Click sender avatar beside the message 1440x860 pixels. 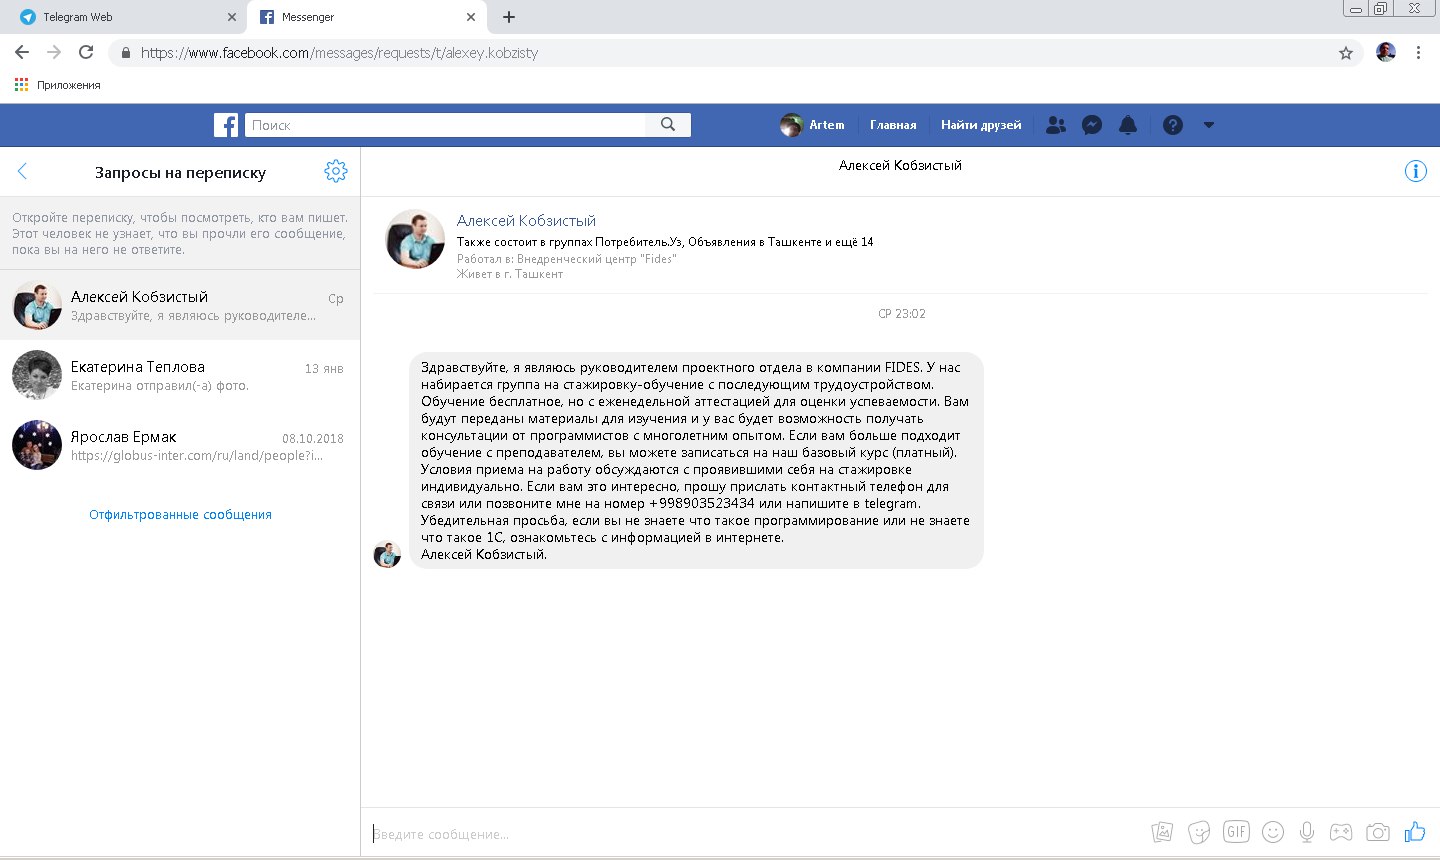(387, 554)
